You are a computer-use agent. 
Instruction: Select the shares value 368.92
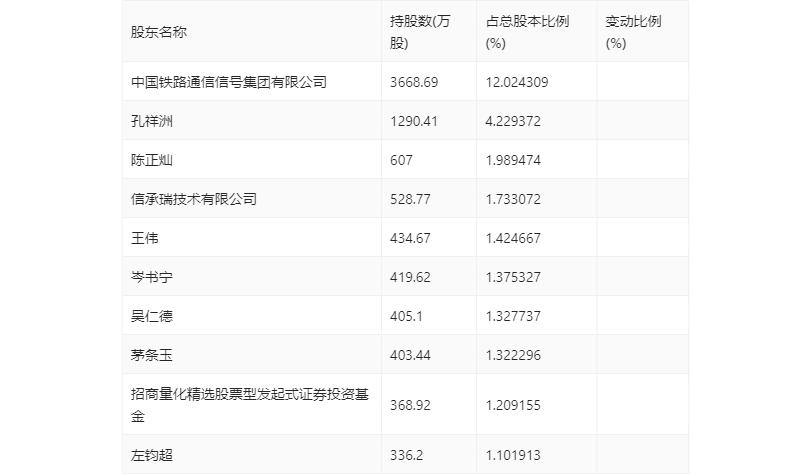click(410, 405)
